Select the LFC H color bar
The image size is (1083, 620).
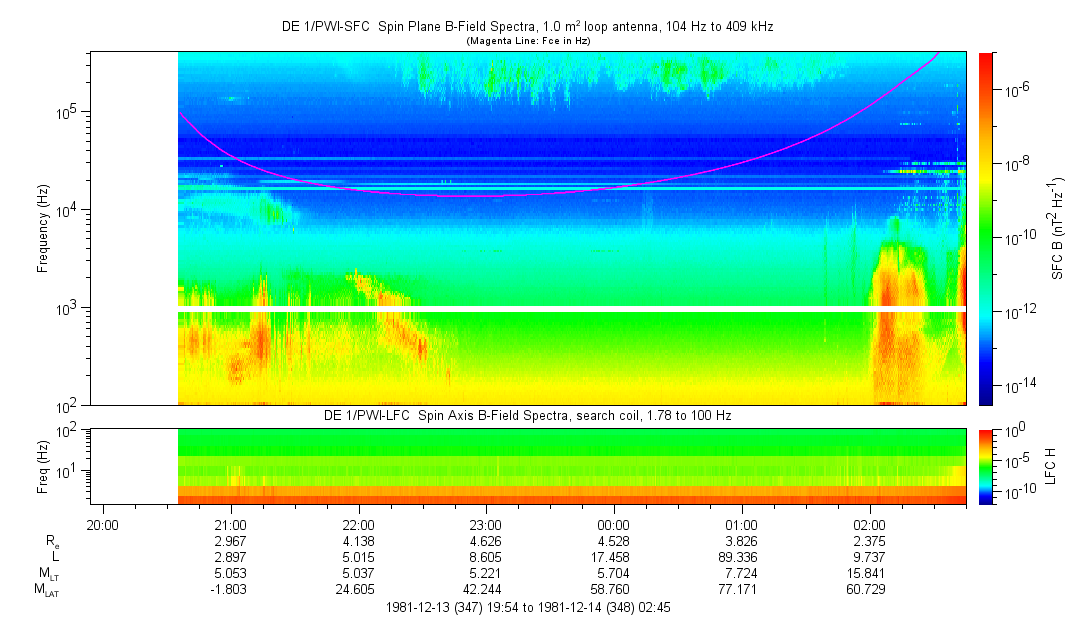pos(987,466)
